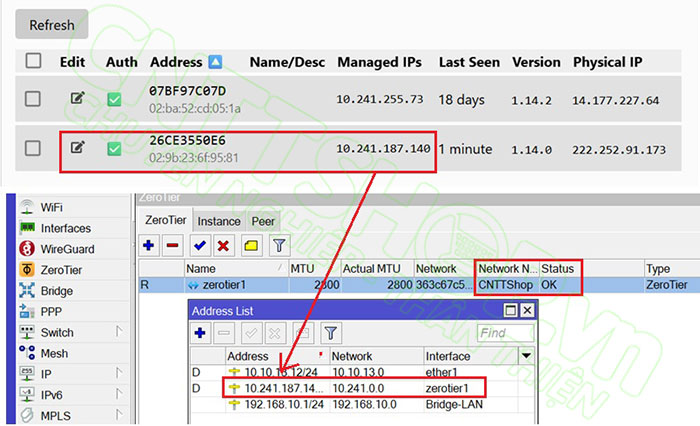Viewport: 700px width, 426px height.
Task: Click the red WireGuard icon
Action: pos(27,248)
